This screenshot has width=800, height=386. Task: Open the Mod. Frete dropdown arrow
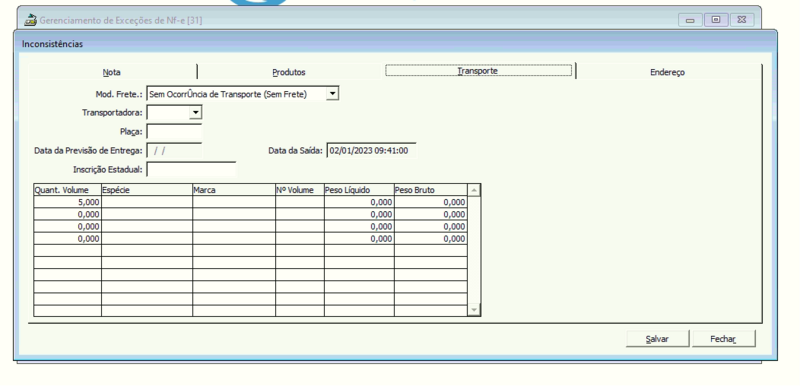click(332, 93)
